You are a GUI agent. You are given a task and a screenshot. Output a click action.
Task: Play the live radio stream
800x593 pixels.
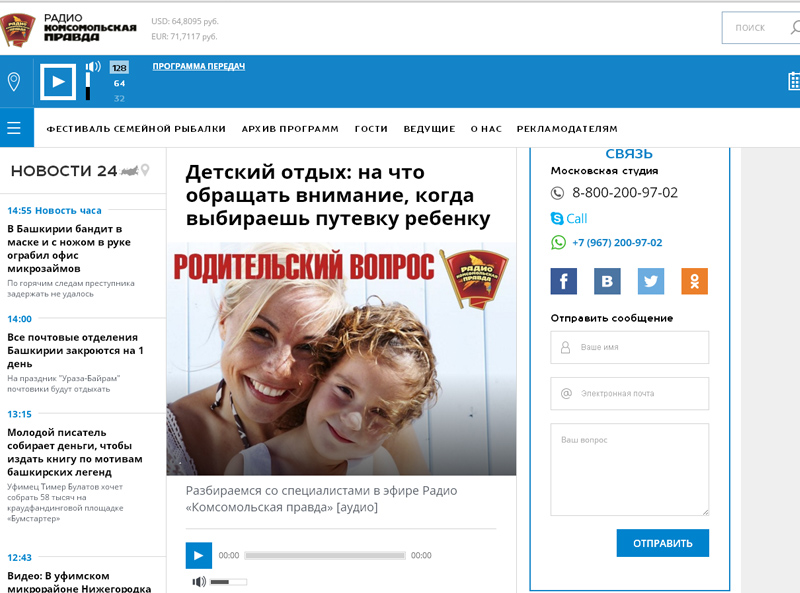[x=58, y=82]
